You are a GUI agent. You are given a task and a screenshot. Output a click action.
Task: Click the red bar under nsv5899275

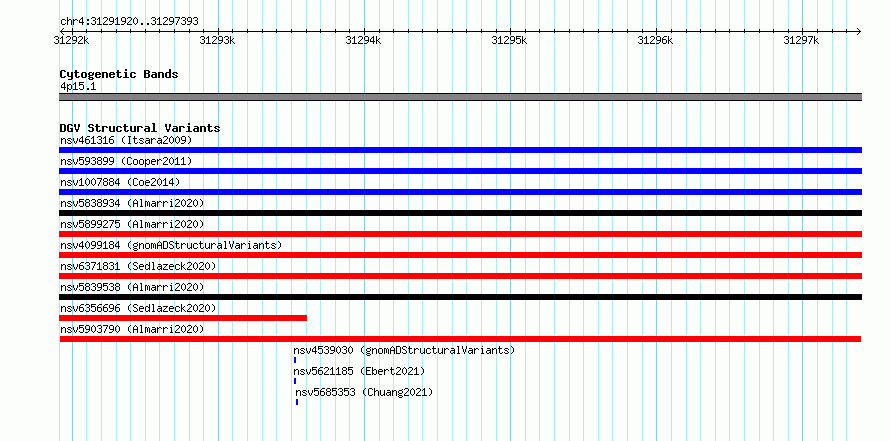point(460,234)
